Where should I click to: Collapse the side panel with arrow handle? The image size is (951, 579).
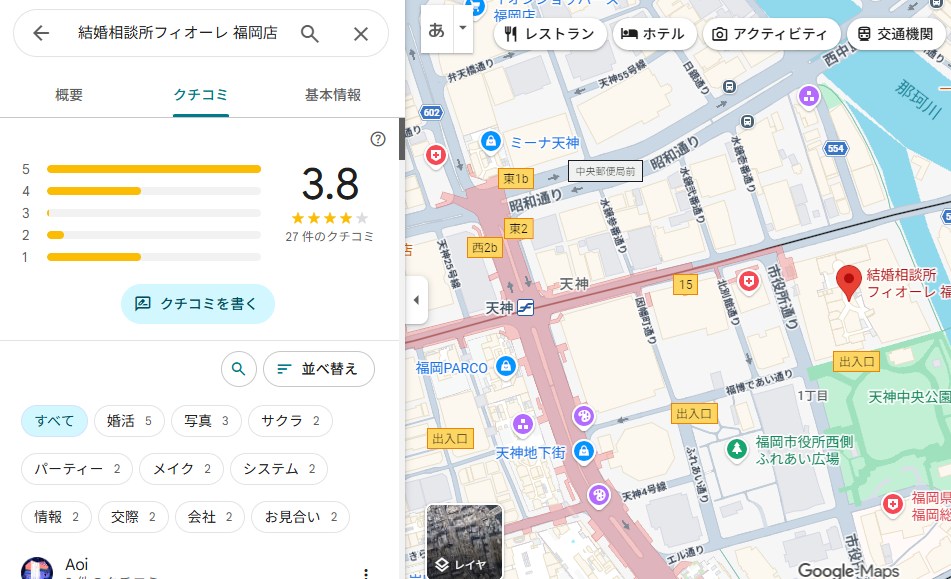point(416,300)
